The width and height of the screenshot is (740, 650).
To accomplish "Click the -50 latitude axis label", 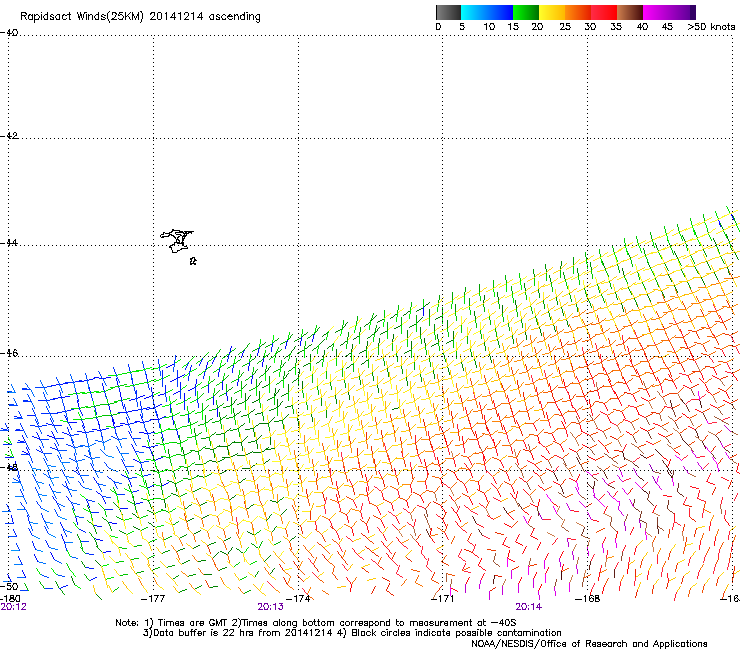I will click(x=9, y=586).
